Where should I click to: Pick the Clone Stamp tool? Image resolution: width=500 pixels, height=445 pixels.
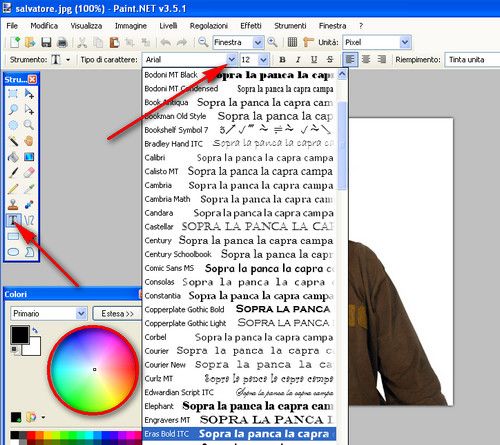[13, 204]
